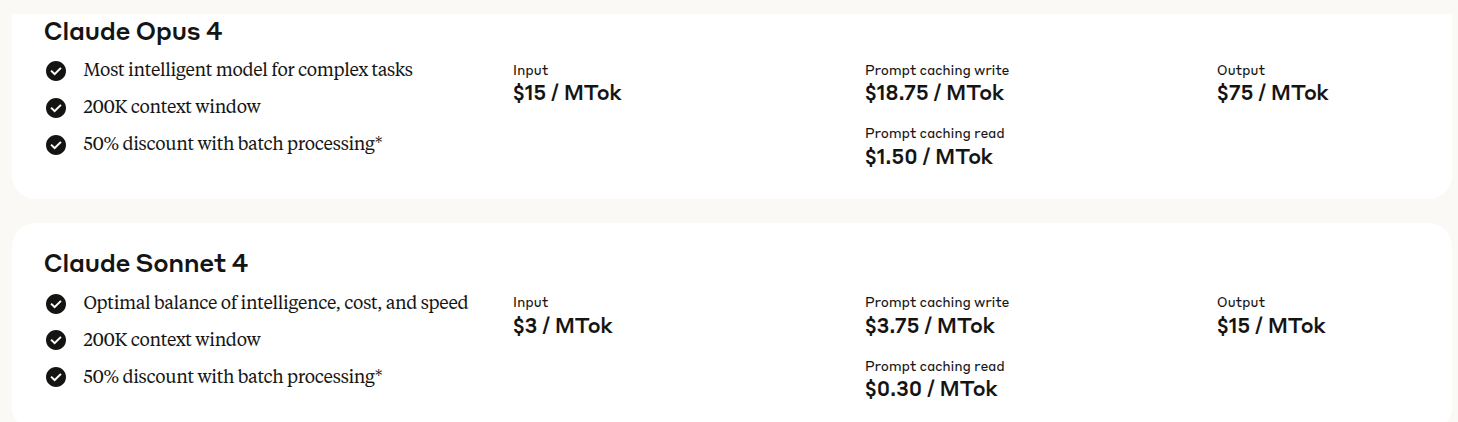Viewport: 1458px width, 422px height.
Task: Click Most intelligent model for complex tasks text
Action: click(x=248, y=70)
